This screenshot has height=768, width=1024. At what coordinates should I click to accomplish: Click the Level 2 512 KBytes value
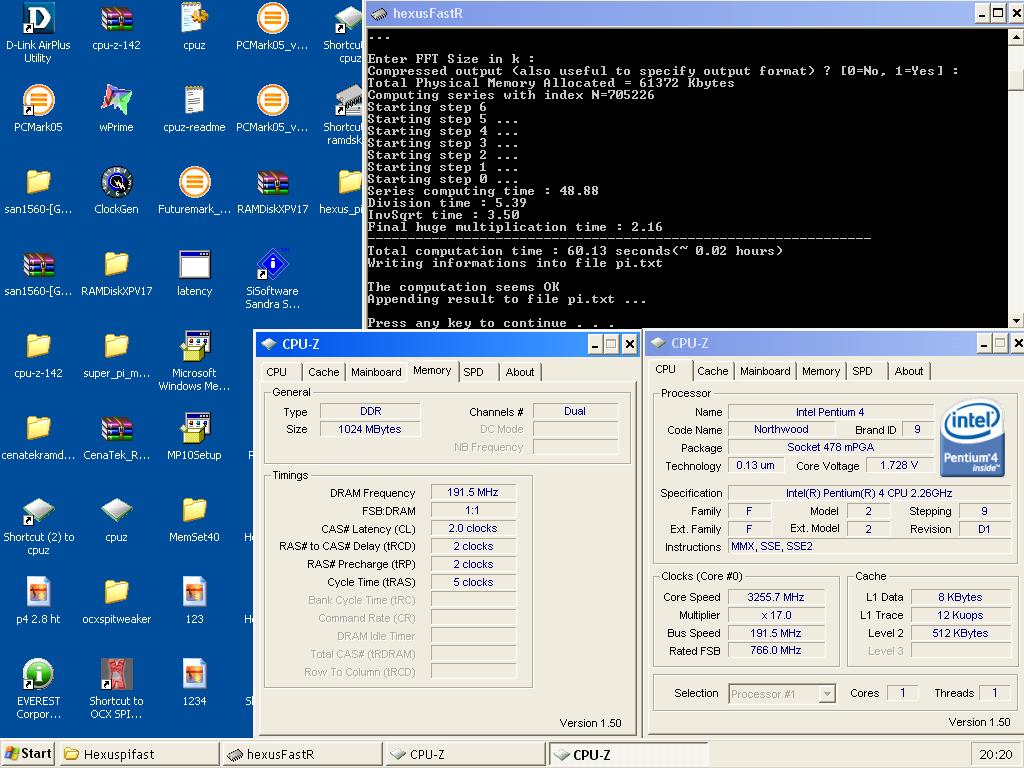click(x=960, y=633)
